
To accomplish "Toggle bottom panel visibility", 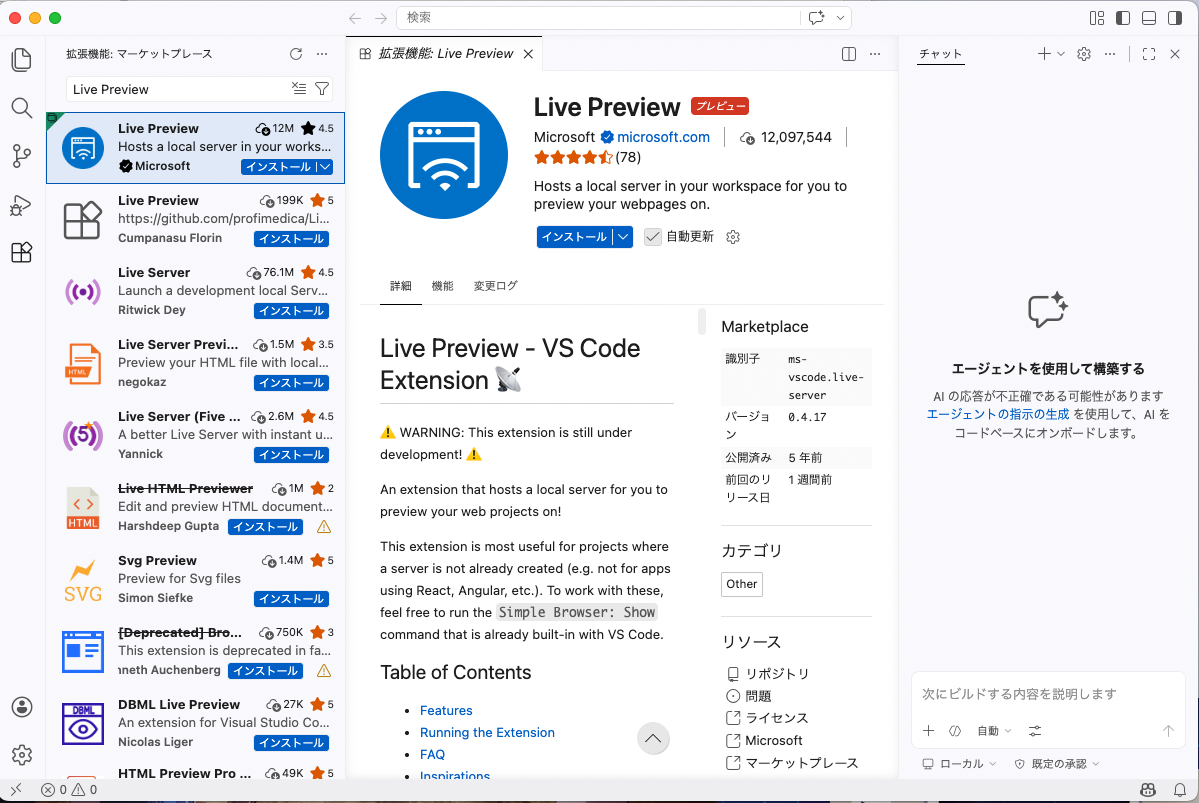I will coord(1149,18).
